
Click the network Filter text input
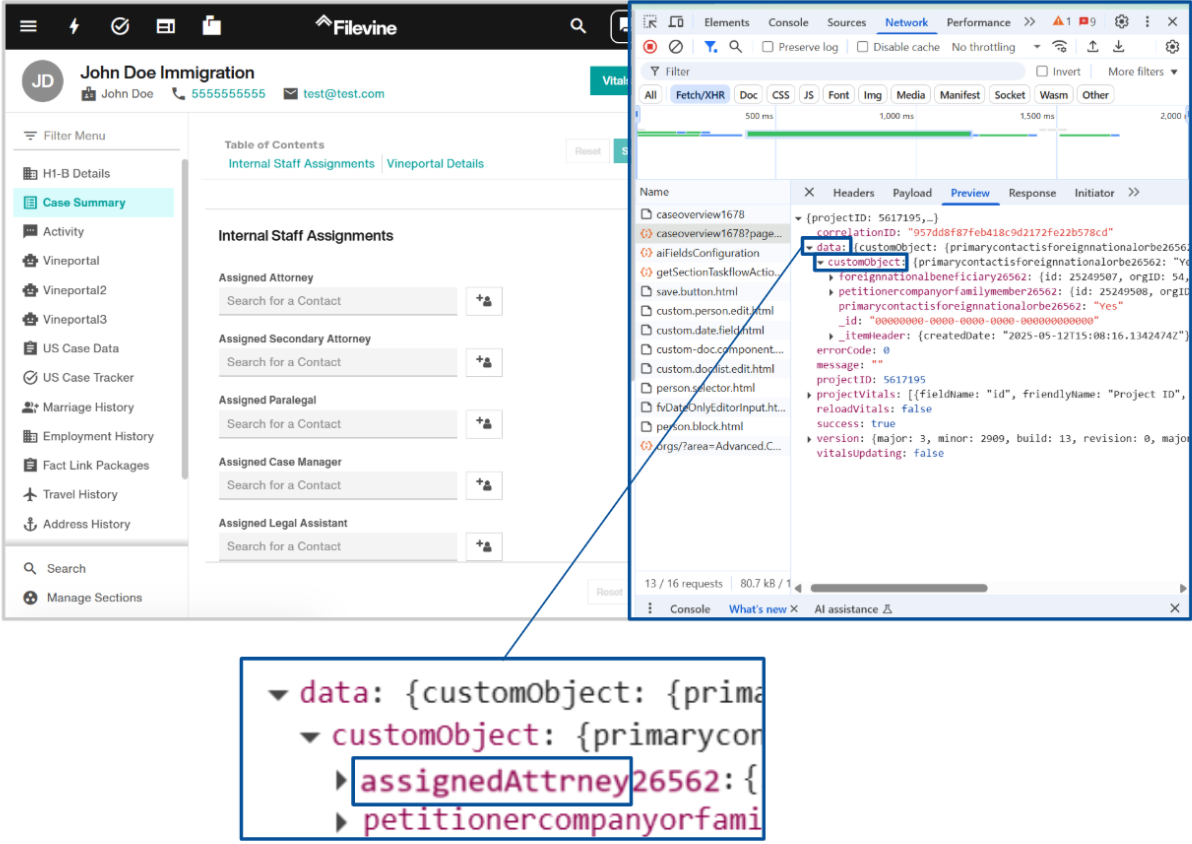[832, 71]
